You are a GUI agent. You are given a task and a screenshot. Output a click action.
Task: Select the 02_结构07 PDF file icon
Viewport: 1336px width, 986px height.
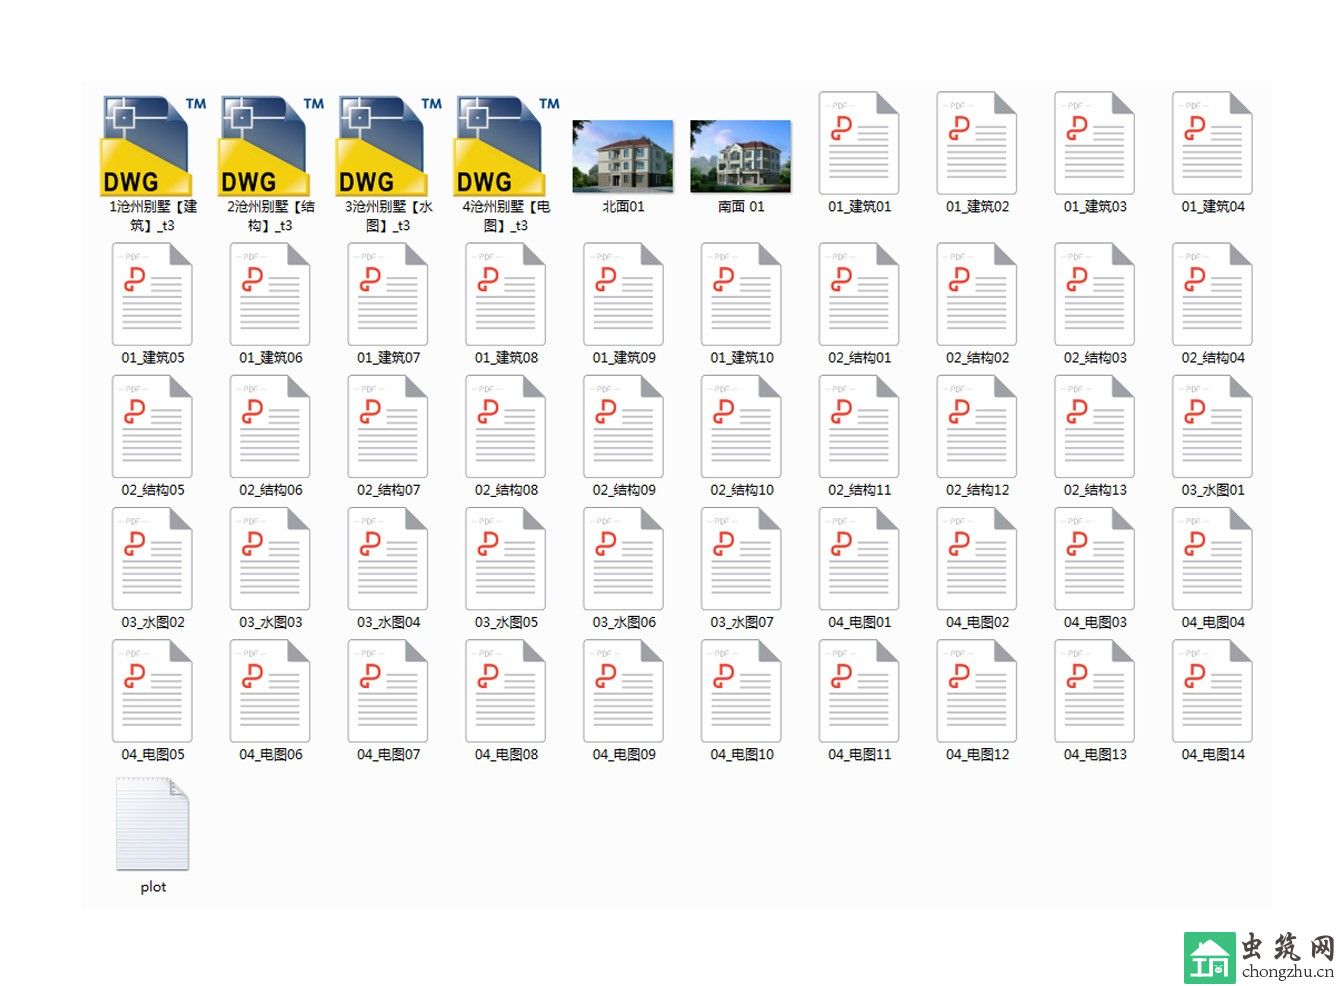[388, 427]
